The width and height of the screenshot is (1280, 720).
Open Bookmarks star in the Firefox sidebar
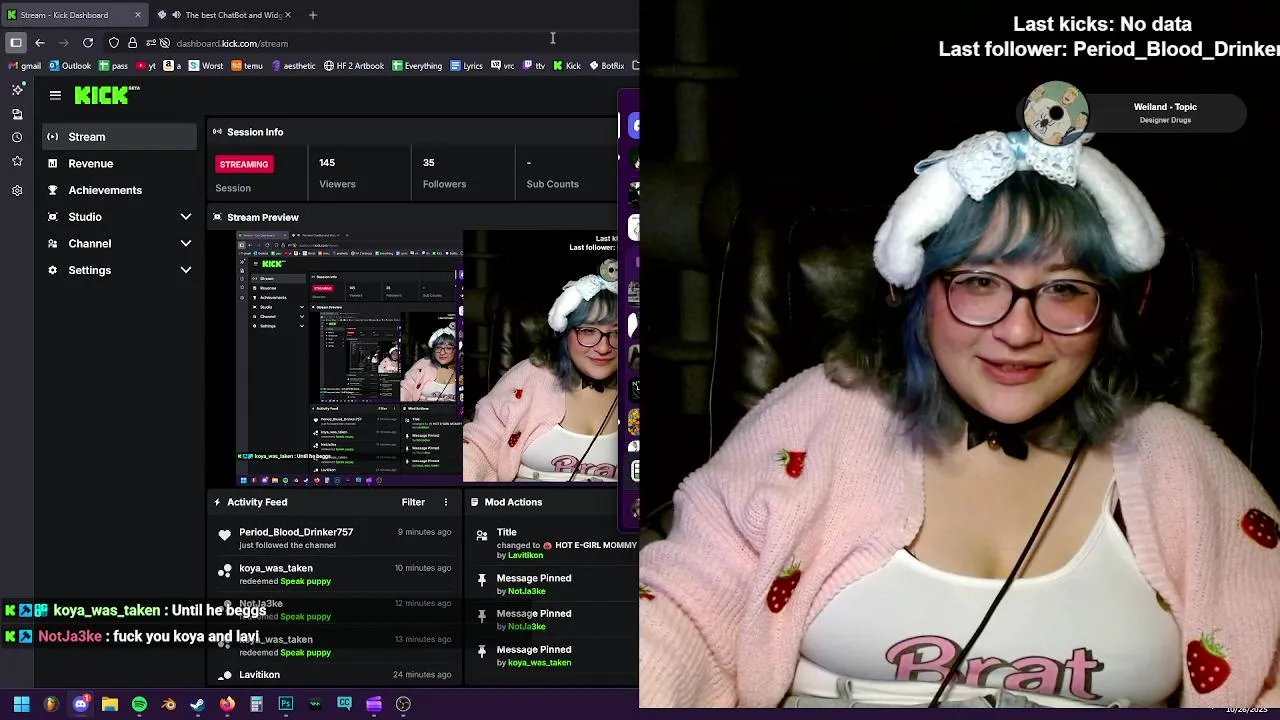click(x=17, y=161)
